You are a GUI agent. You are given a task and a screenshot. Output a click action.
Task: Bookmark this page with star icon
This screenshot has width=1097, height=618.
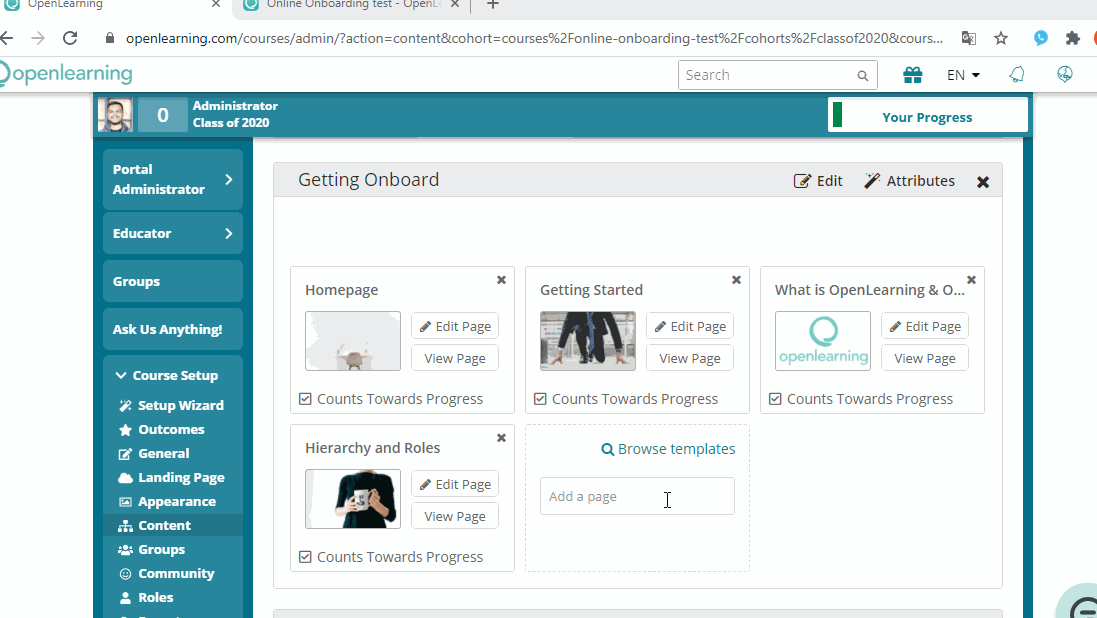1001,38
